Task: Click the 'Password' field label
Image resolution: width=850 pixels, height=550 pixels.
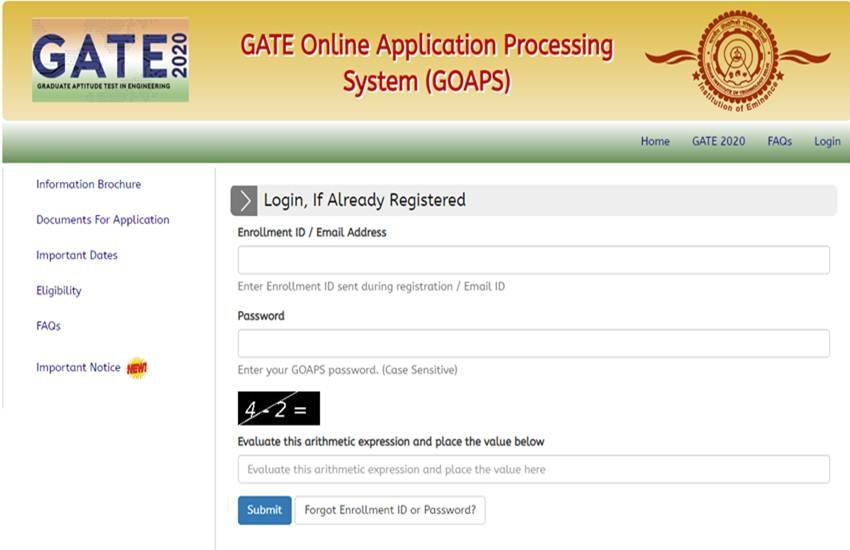Action: (261, 316)
